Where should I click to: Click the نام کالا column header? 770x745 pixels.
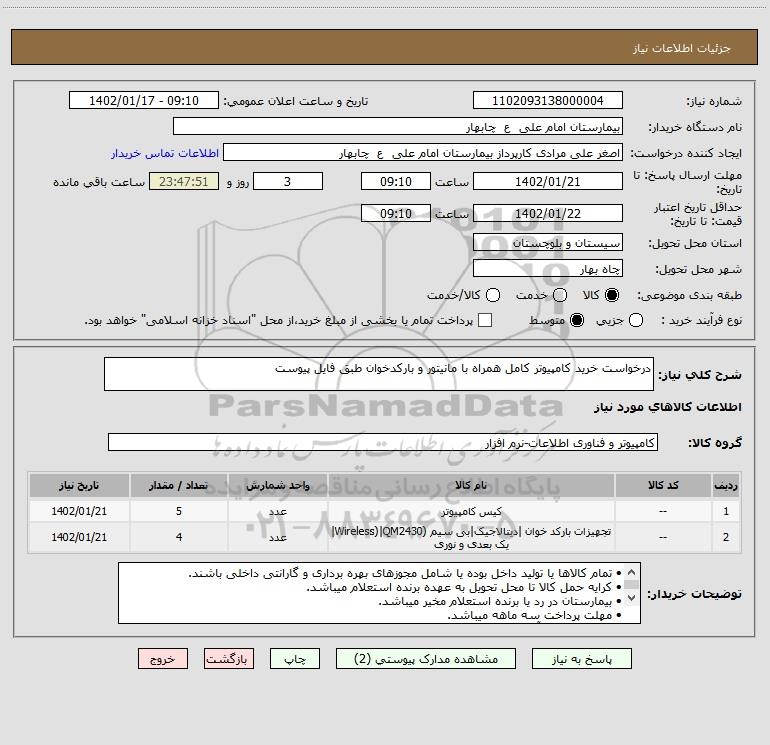[x=471, y=486]
